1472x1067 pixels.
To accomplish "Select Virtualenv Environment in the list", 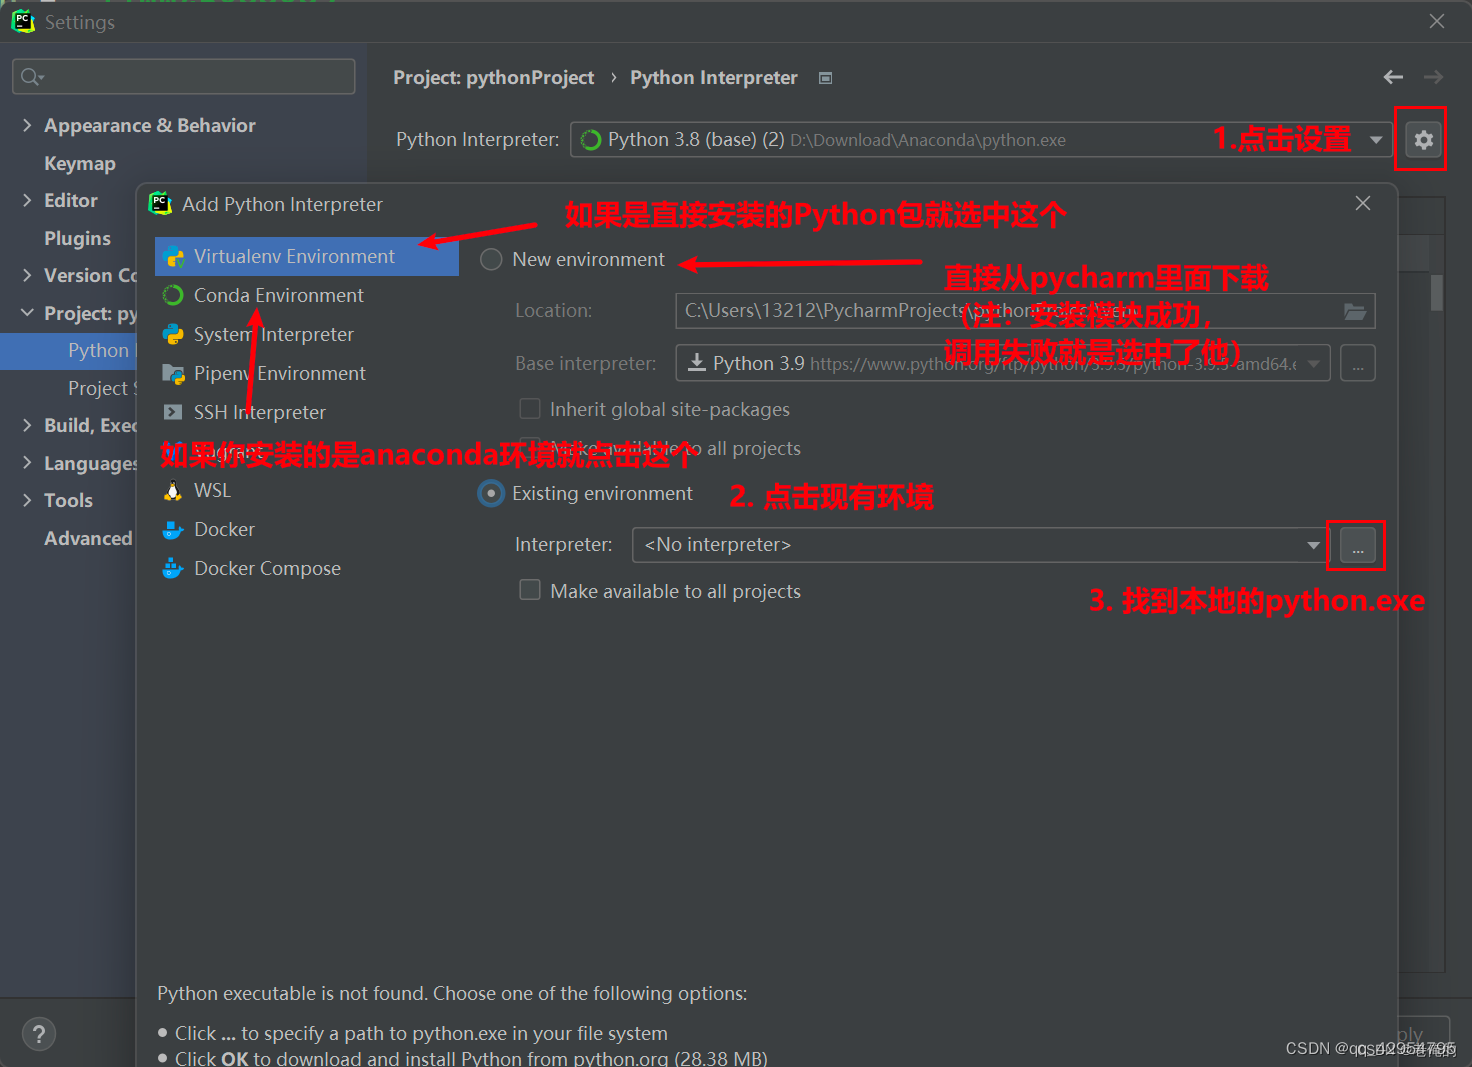I will click(x=307, y=257).
